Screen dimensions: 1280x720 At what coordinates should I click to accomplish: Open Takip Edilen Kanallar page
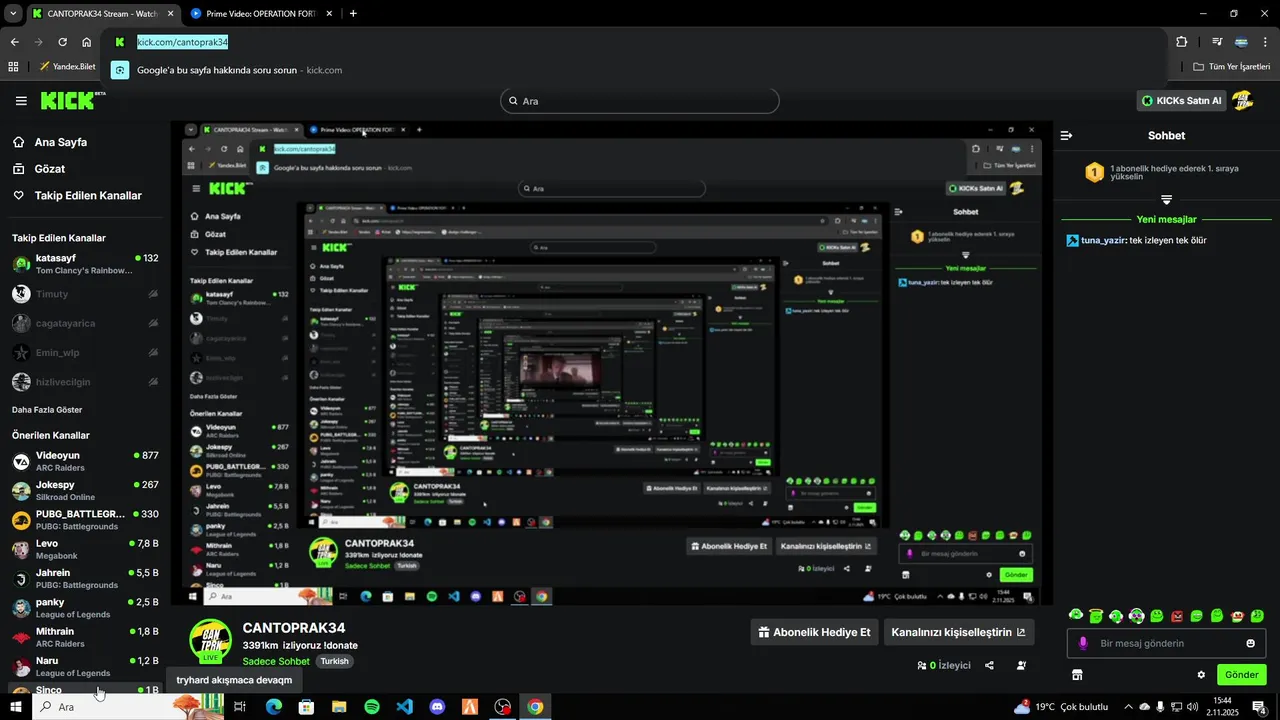coord(77,196)
